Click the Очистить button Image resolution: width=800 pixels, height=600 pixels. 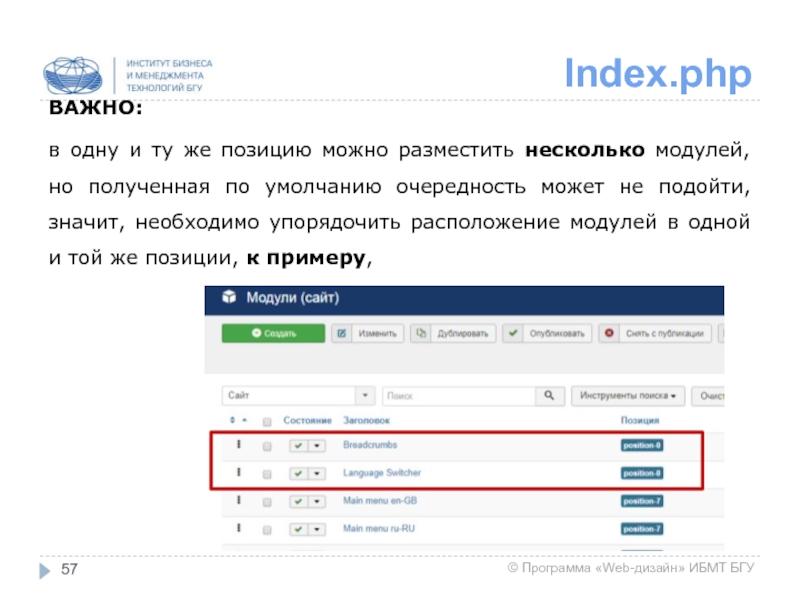click(708, 396)
